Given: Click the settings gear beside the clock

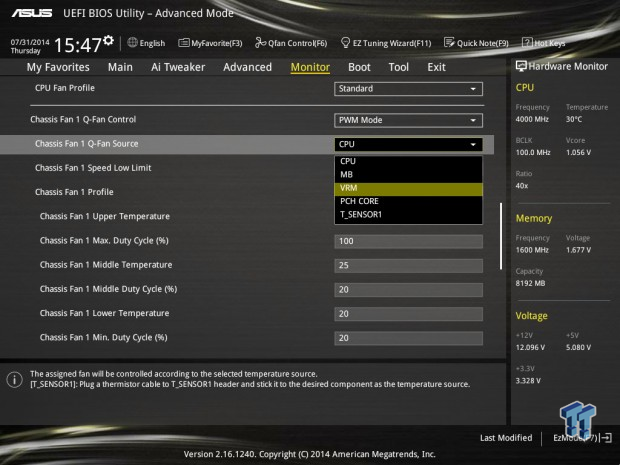Looking at the screenshot, I should (108, 40).
